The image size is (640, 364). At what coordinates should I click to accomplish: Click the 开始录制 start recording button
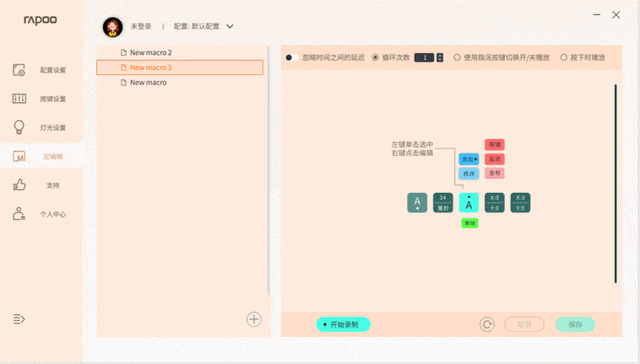[343, 324]
